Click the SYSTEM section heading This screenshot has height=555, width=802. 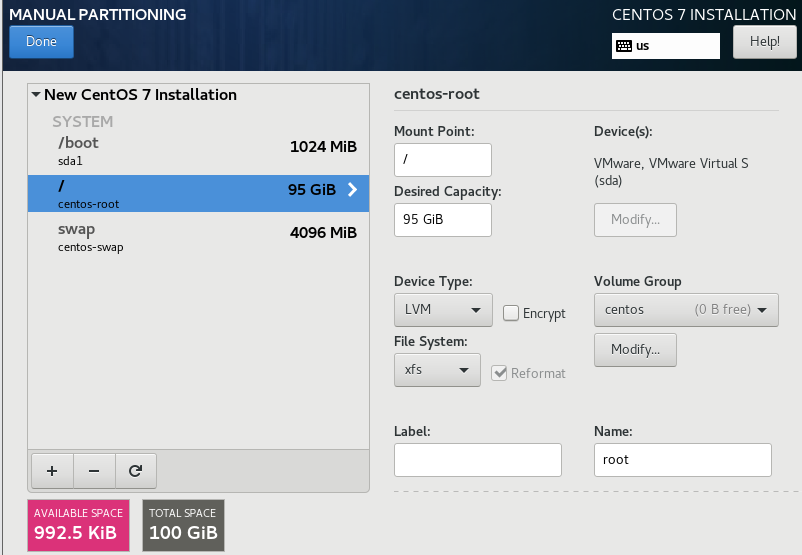tap(82, 122)
